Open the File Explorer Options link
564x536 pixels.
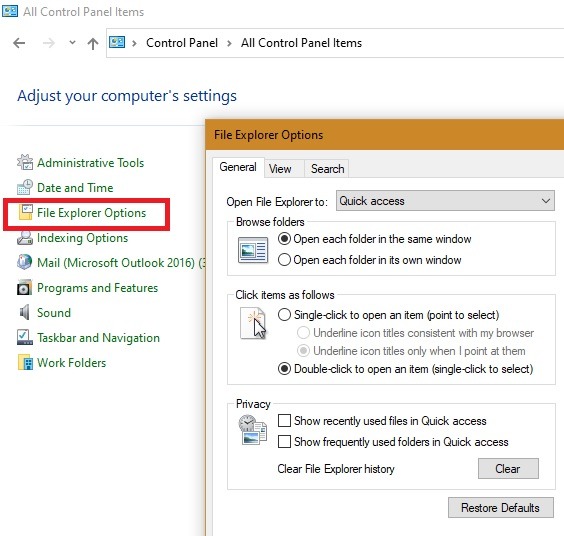pos(91,213)
